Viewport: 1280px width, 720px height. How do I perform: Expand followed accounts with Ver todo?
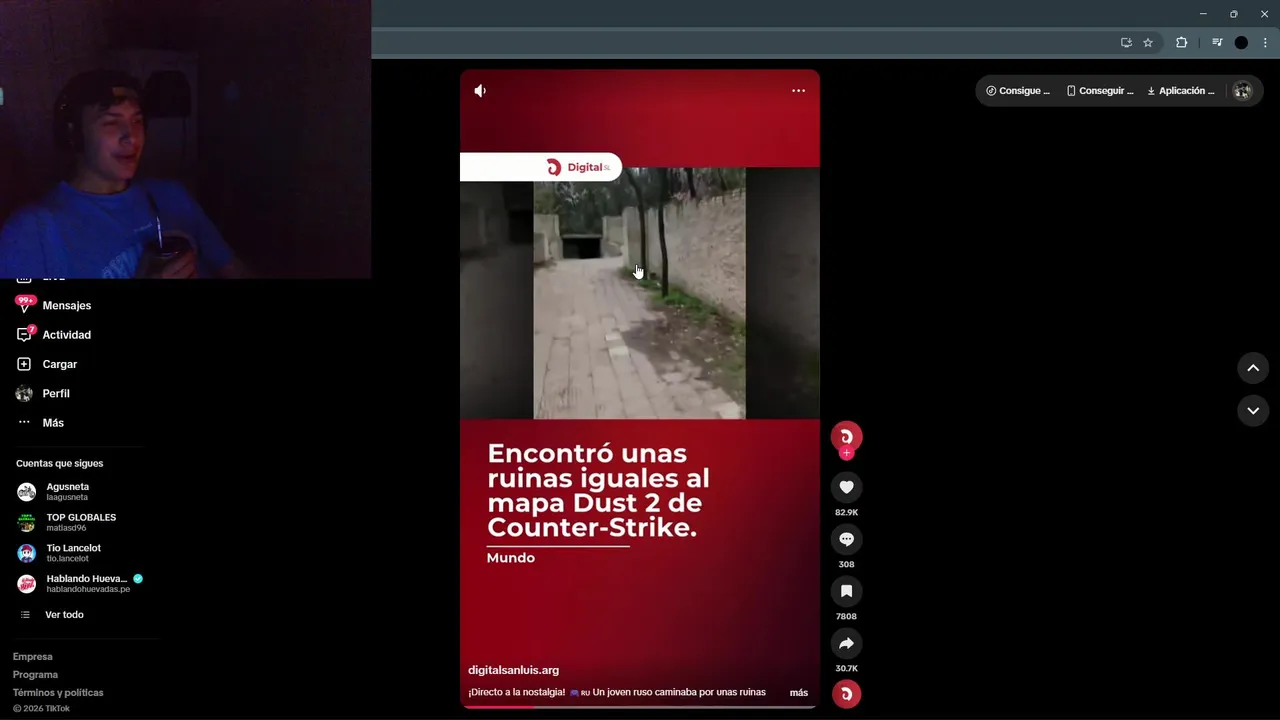click(64, 615)
